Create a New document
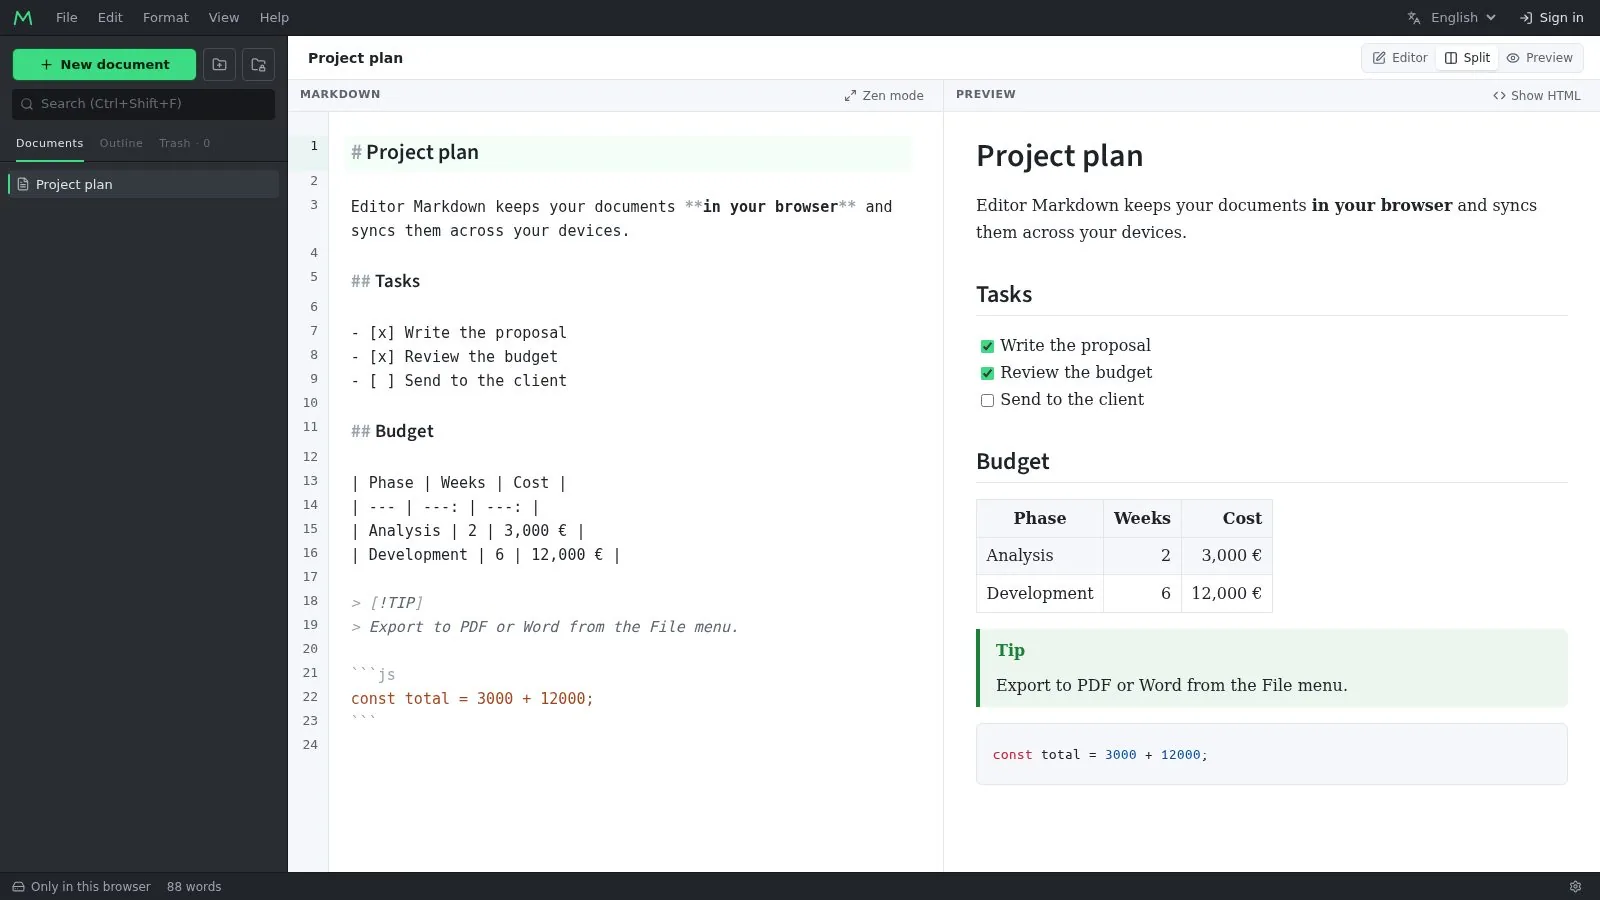 (x=104, y=65)
